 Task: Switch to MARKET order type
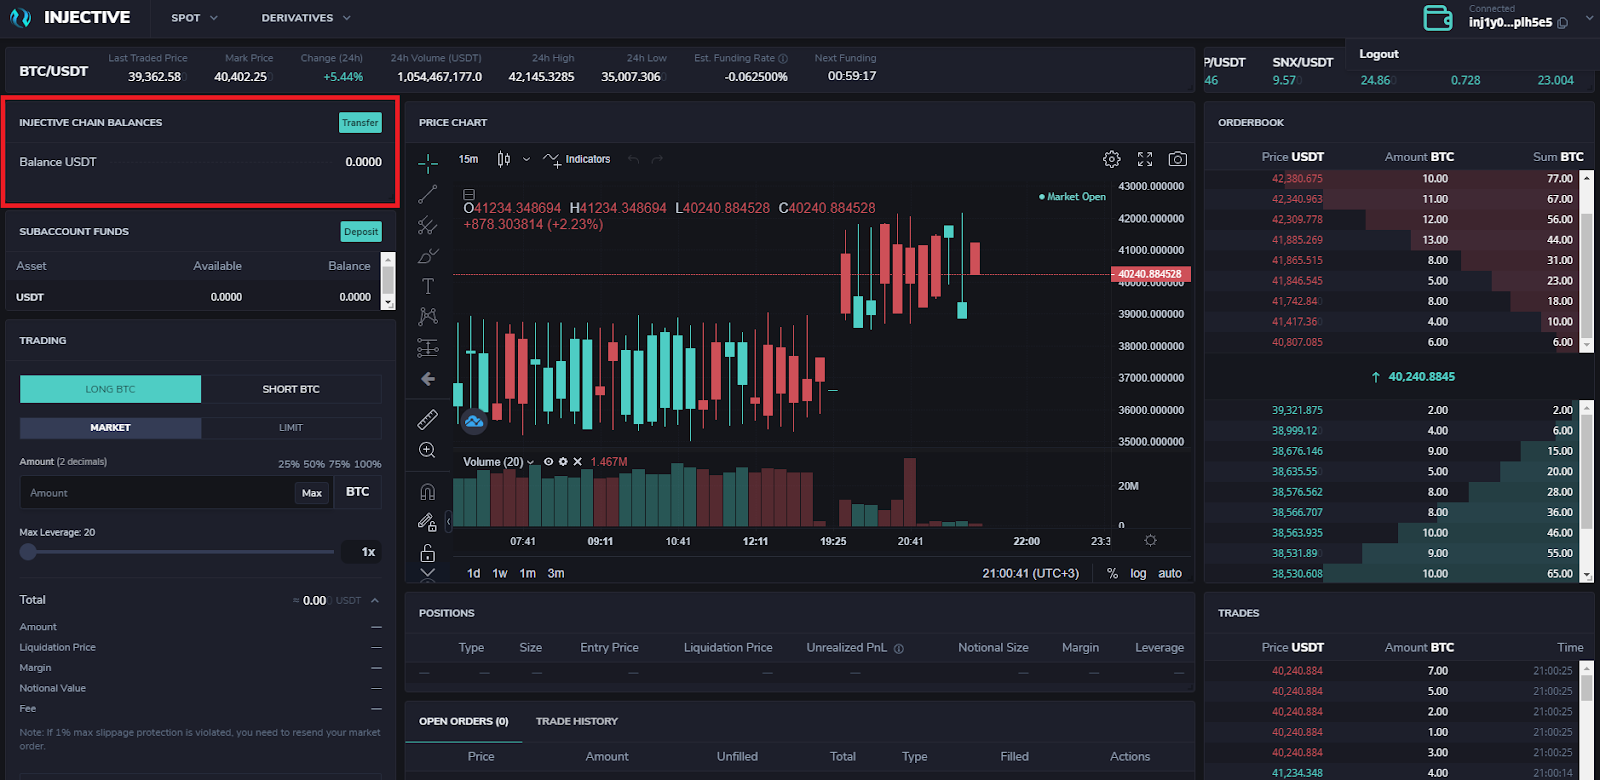[x=110, y=427]
